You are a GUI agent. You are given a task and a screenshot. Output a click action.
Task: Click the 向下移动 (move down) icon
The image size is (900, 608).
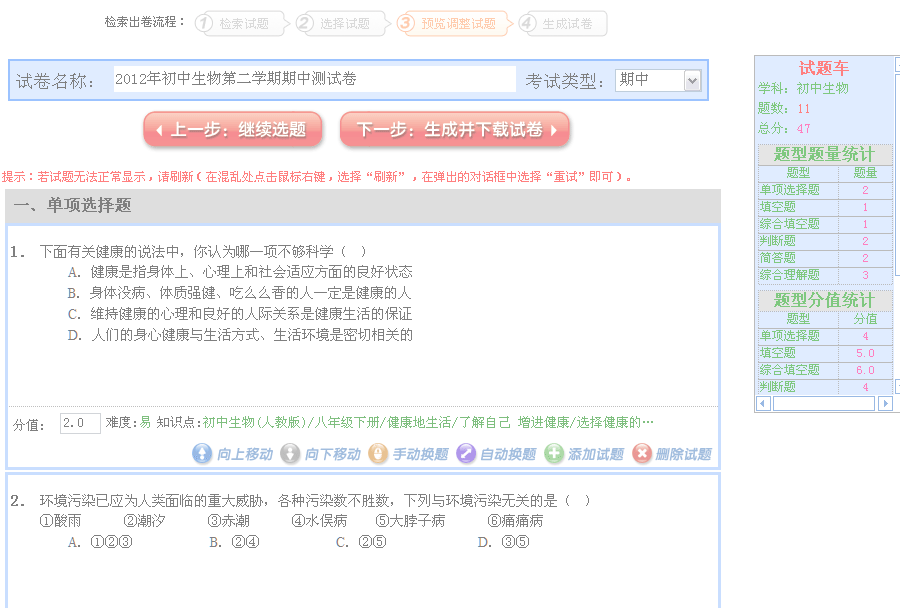click(x=290, y=454)
